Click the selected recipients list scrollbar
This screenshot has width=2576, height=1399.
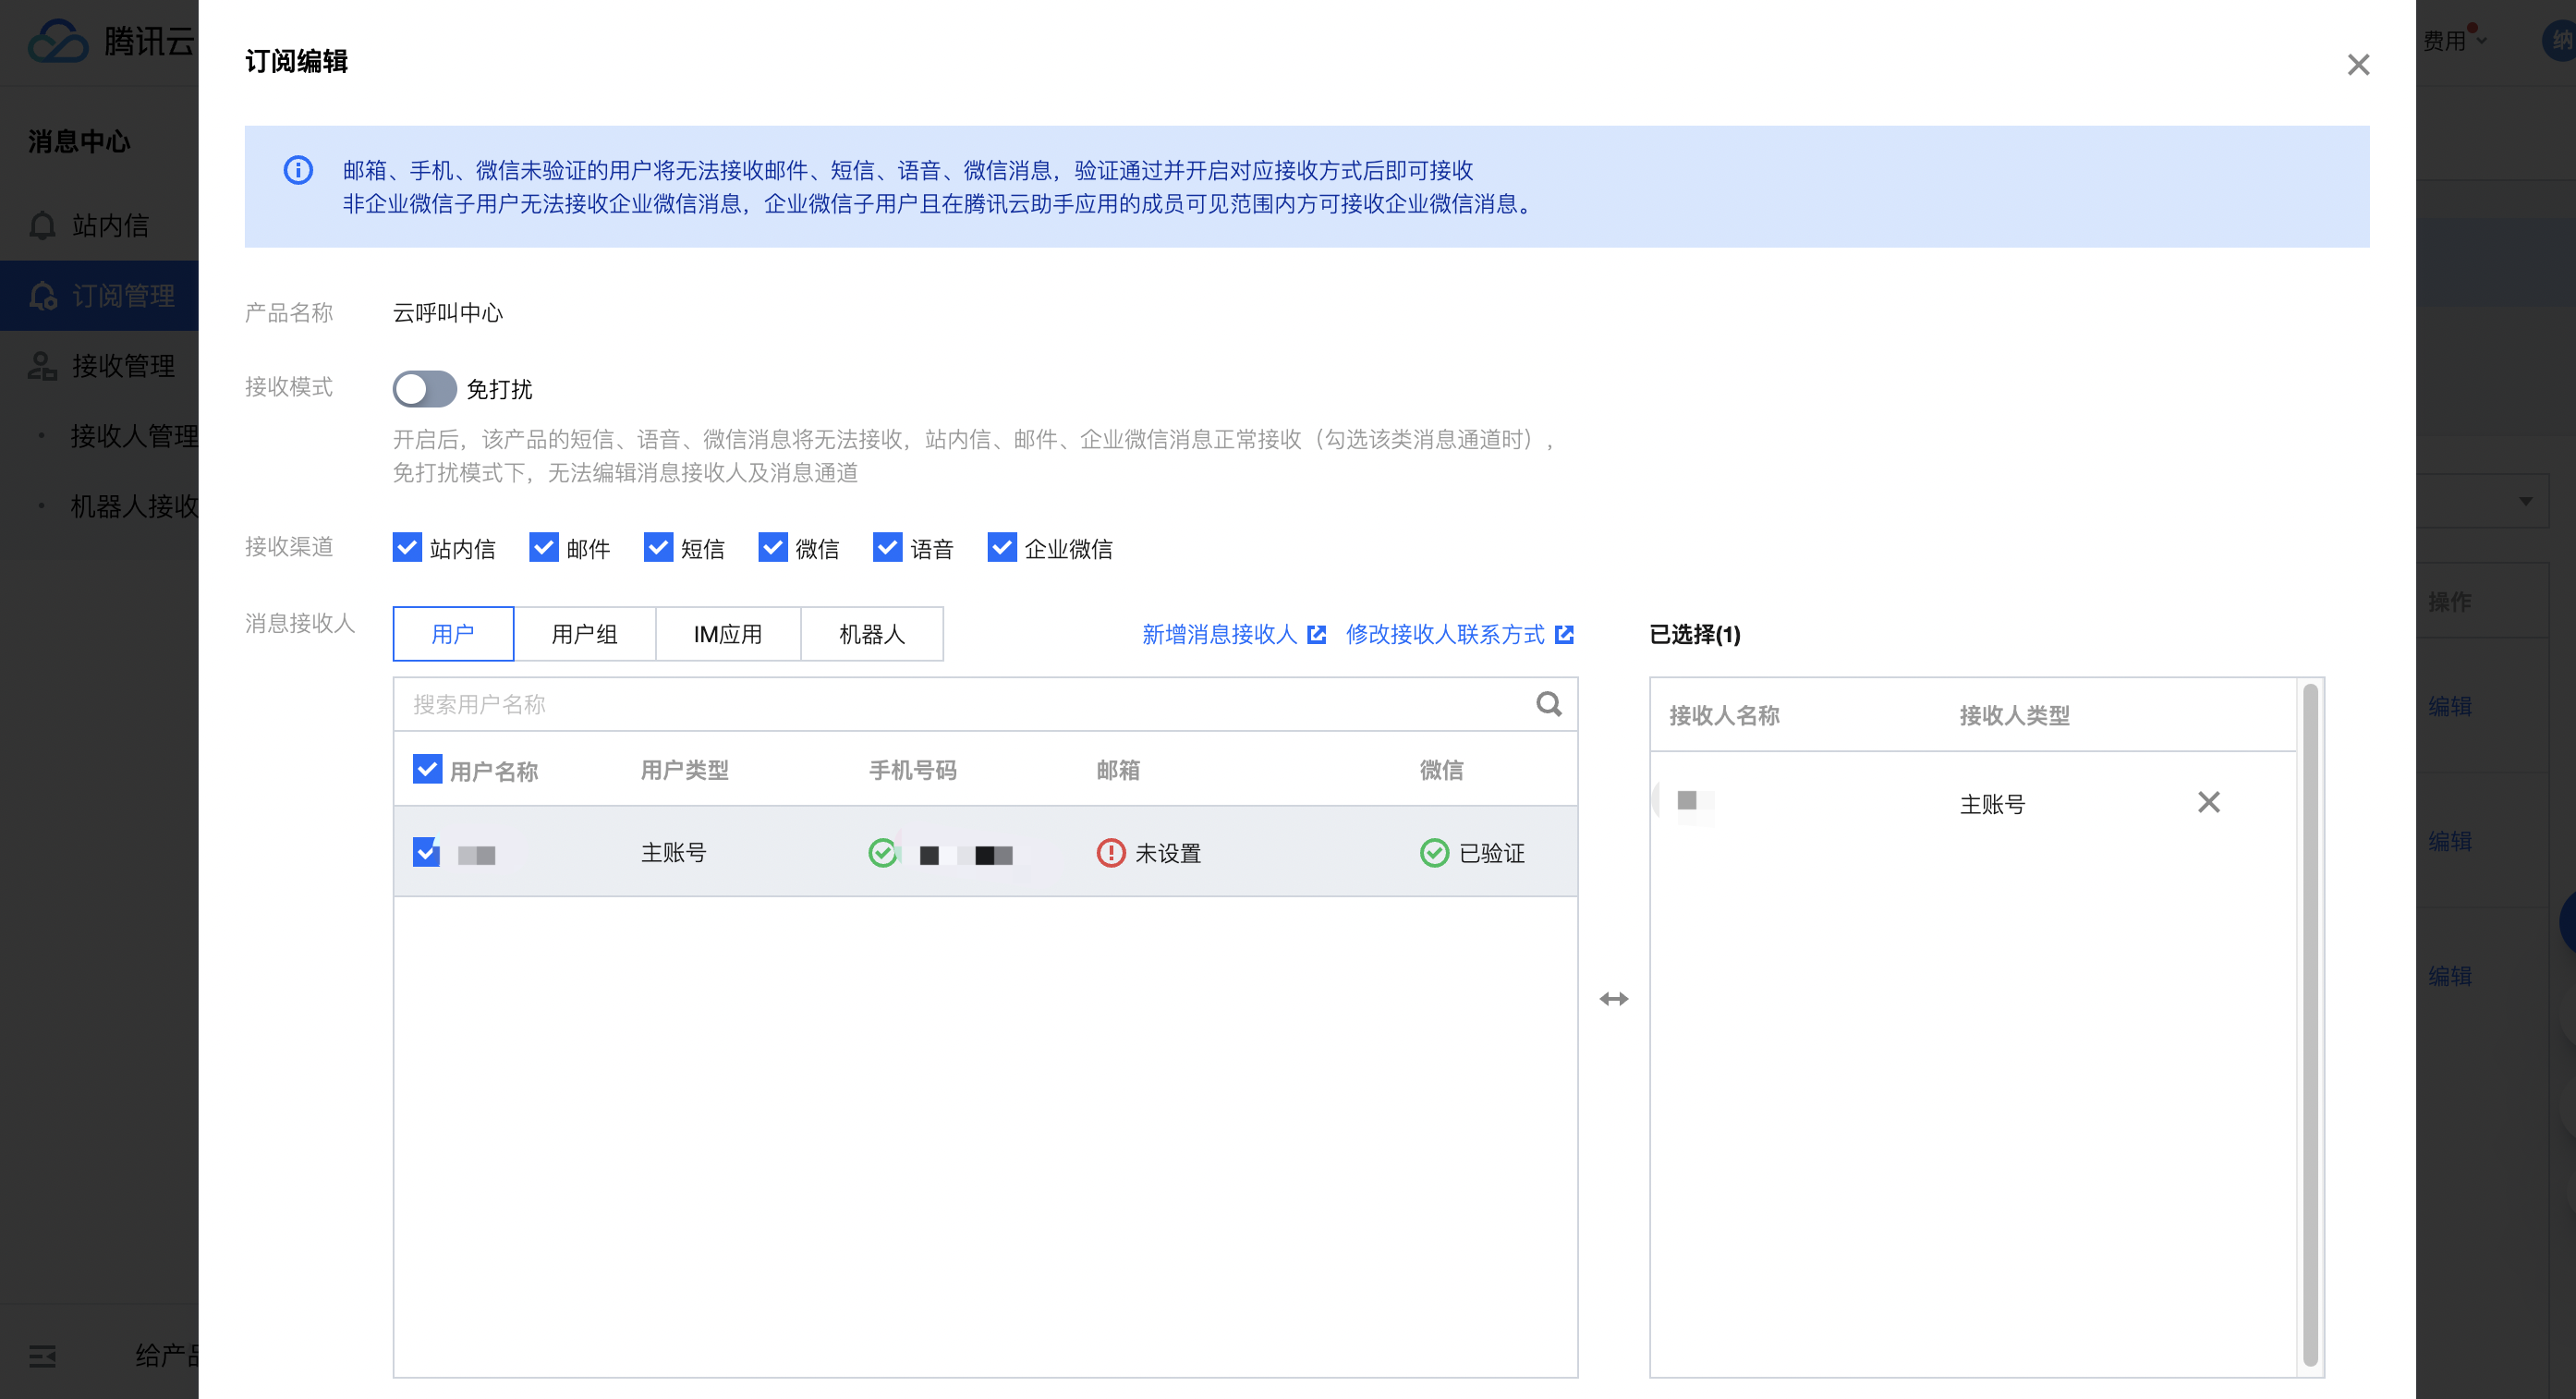2310,1025
